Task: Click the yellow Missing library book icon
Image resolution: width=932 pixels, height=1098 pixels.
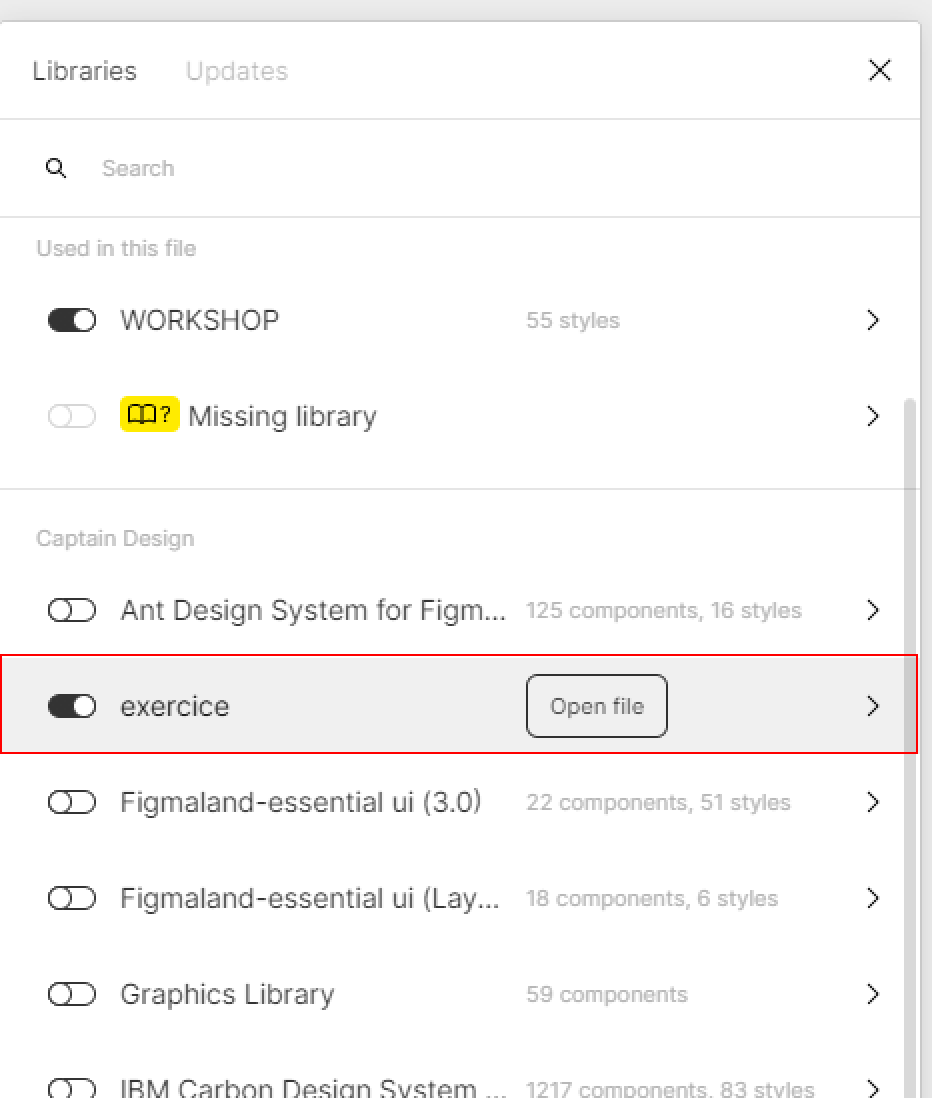Action: (150, 415)
